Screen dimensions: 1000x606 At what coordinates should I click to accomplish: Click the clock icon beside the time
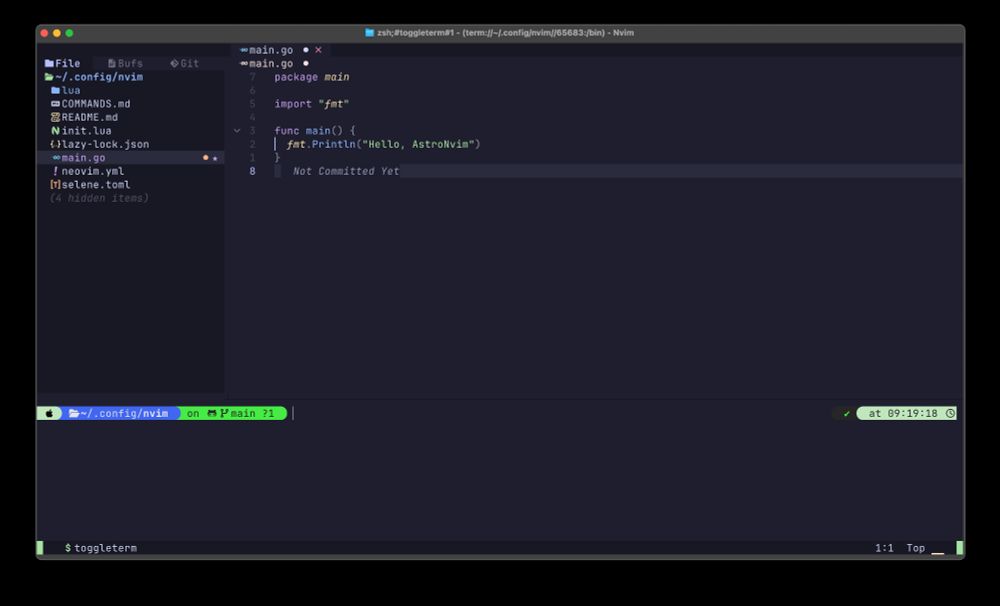(950, 413)
